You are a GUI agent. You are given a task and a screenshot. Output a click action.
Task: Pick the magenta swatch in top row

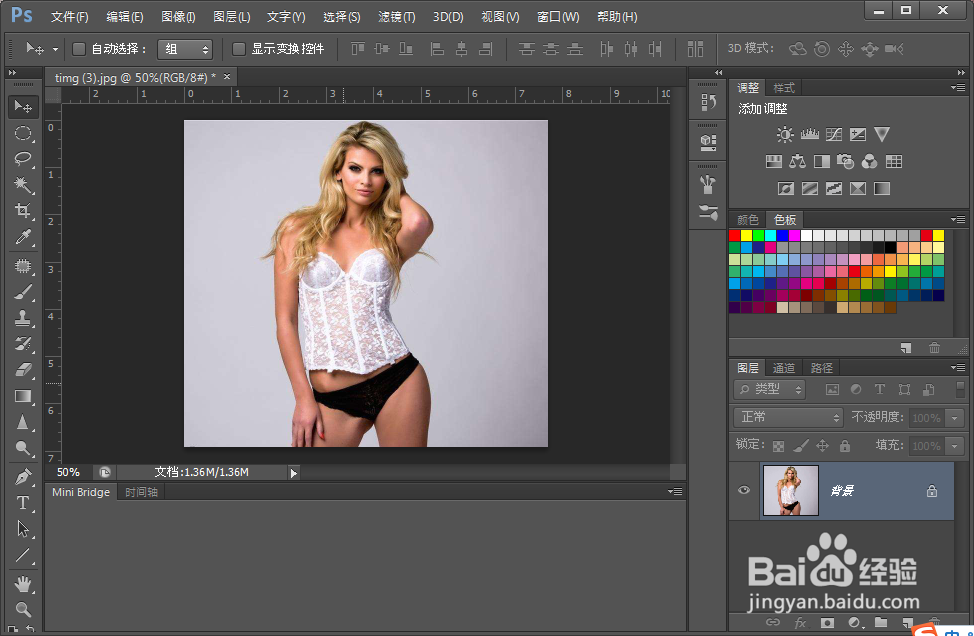click(x=794, y=235)
